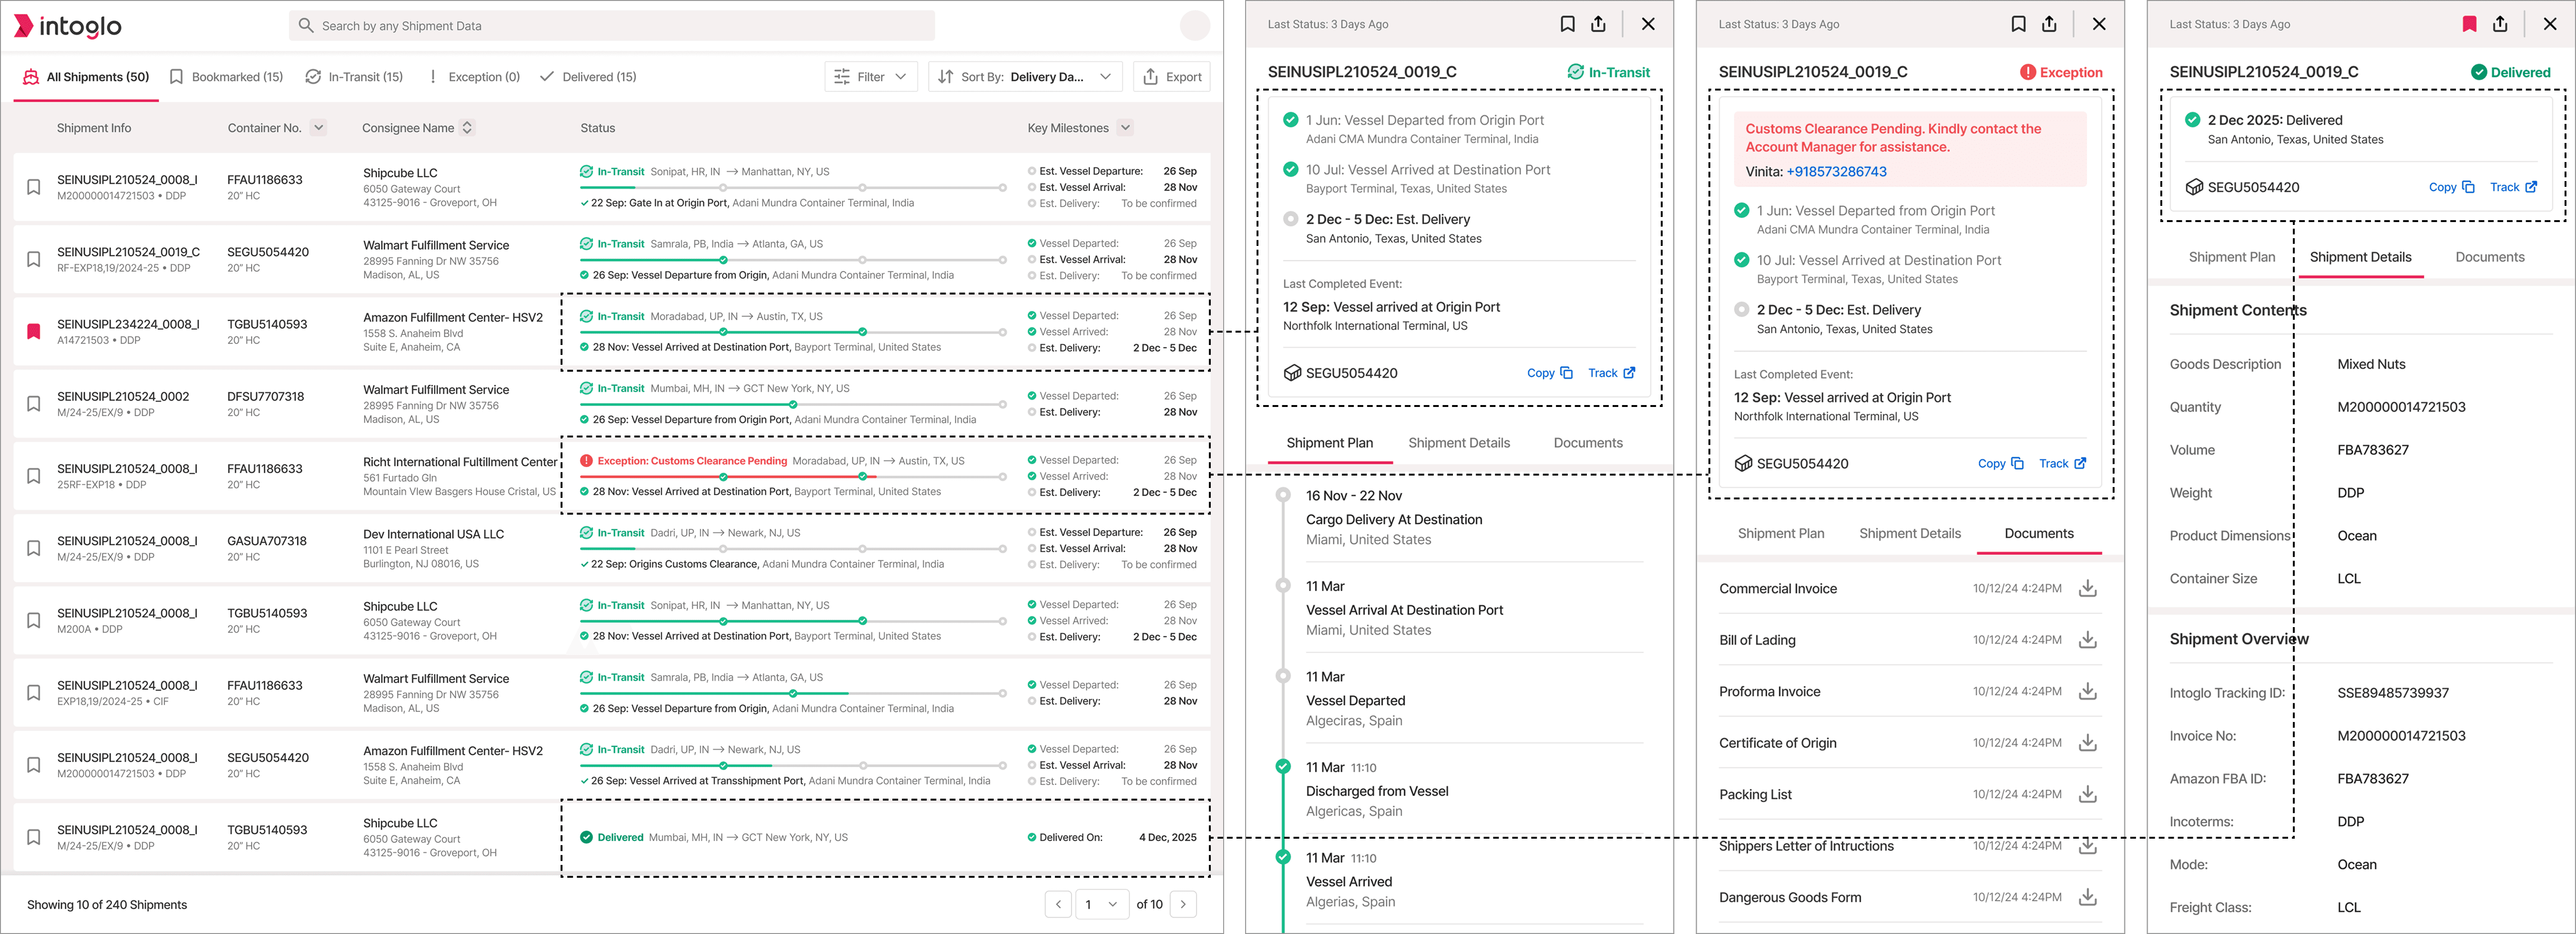Bookmark shipment SEINUSIPL210524_0019_C in the list

pos(34,259)
